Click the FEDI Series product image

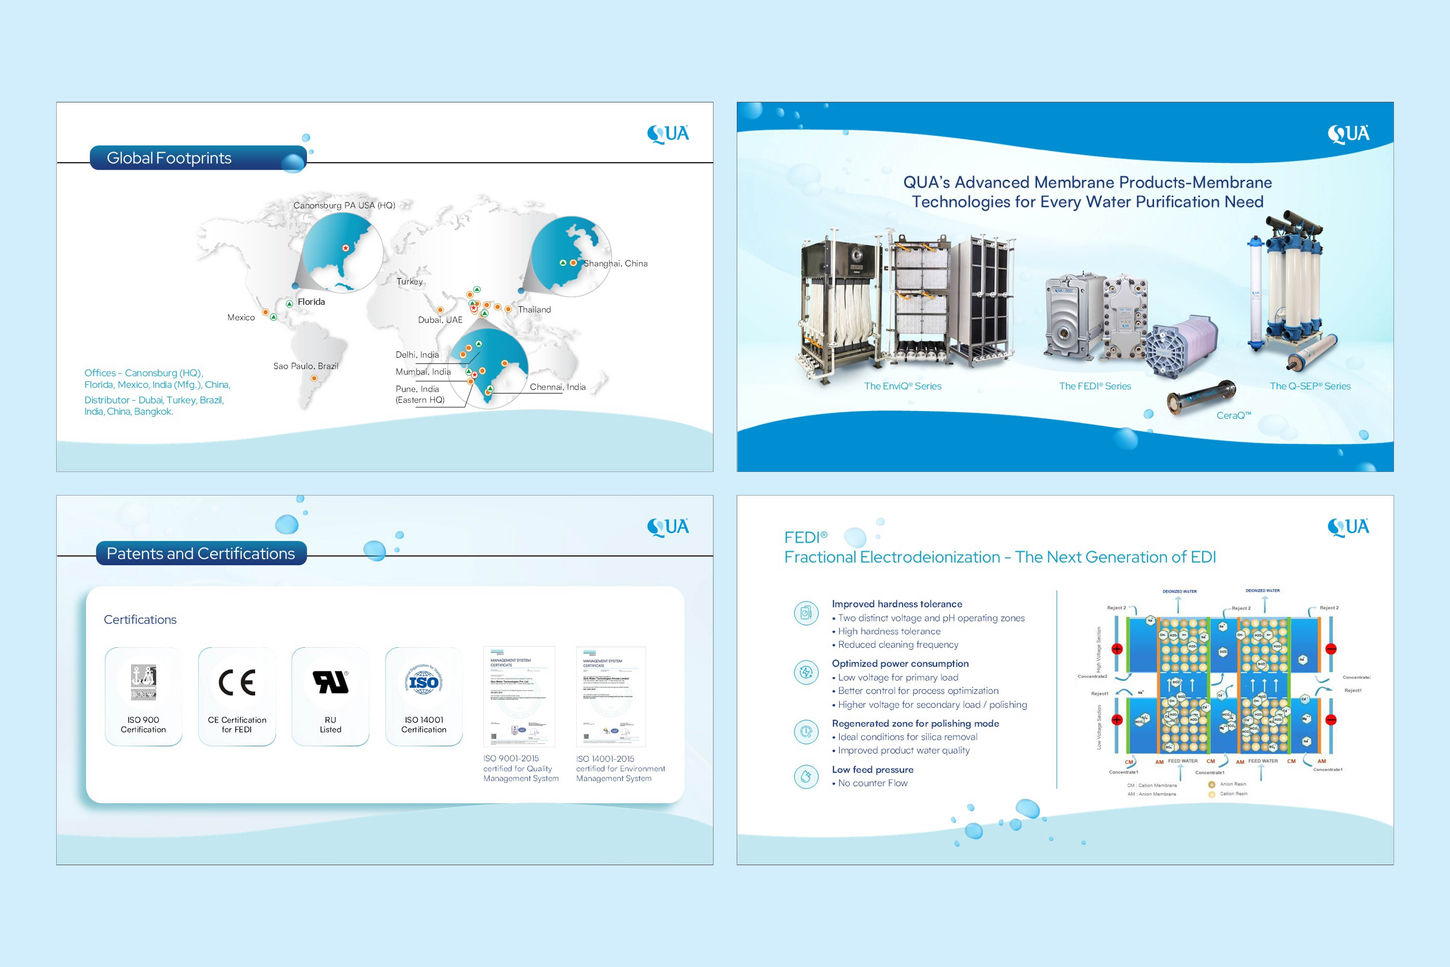[1130, 325]
